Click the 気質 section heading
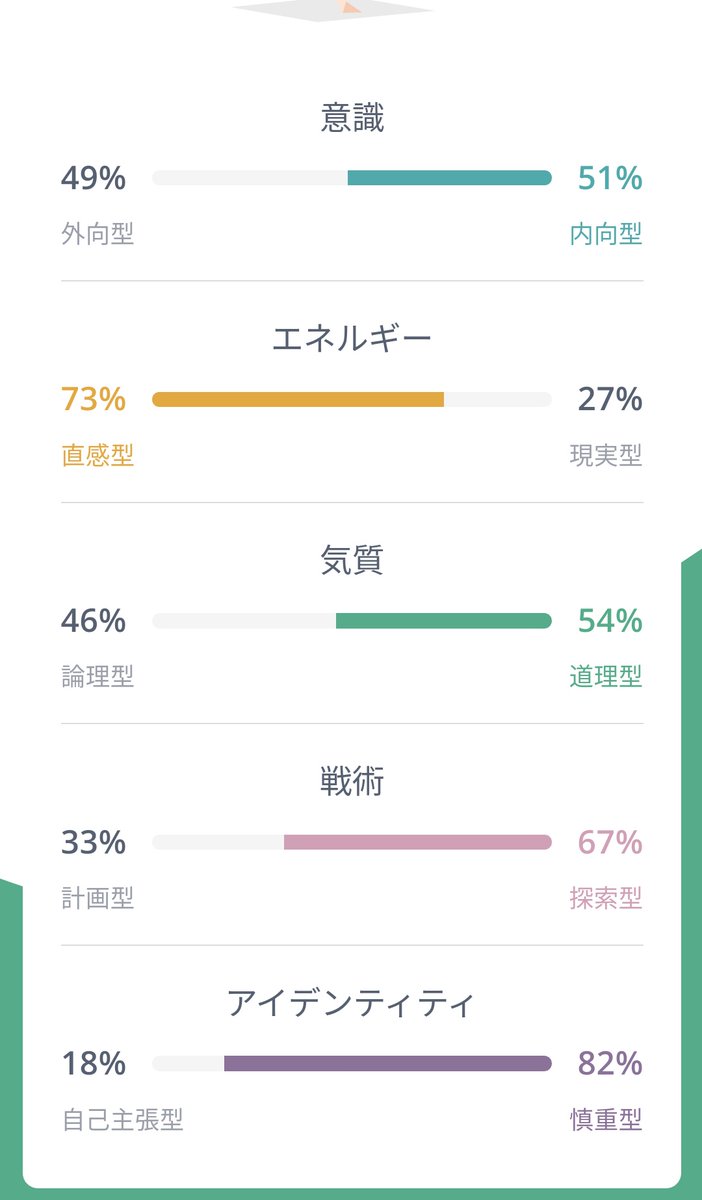The image size is (702, 1200). click(352, 561)
